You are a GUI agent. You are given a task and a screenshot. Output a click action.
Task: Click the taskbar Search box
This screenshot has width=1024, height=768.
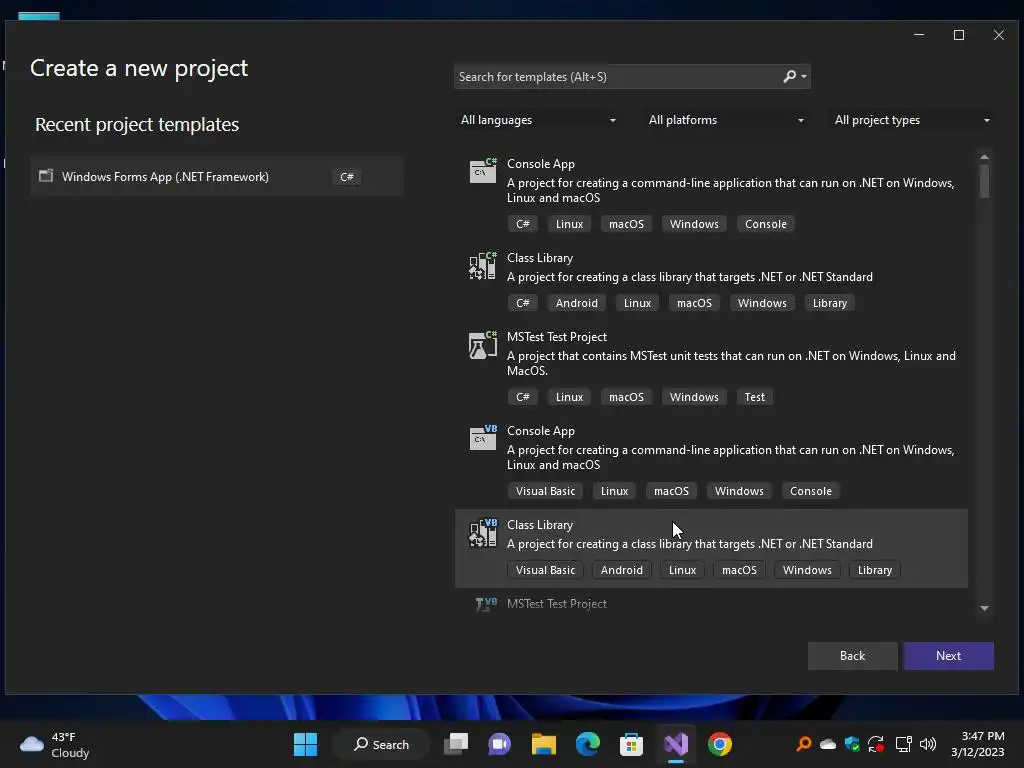point(382,744)
